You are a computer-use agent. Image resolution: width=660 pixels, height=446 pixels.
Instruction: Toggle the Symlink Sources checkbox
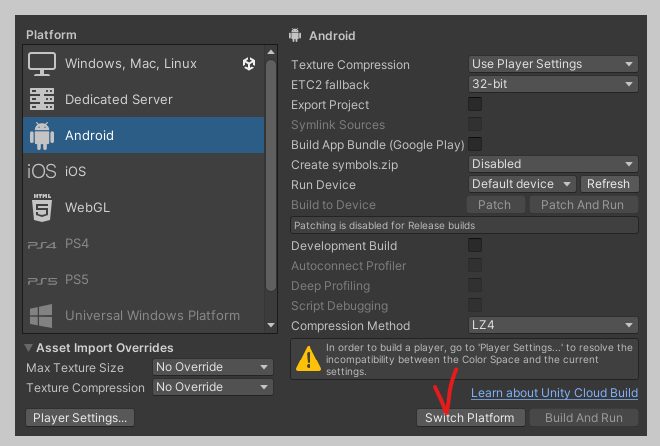pyautogui.click(x=475, y=124)
